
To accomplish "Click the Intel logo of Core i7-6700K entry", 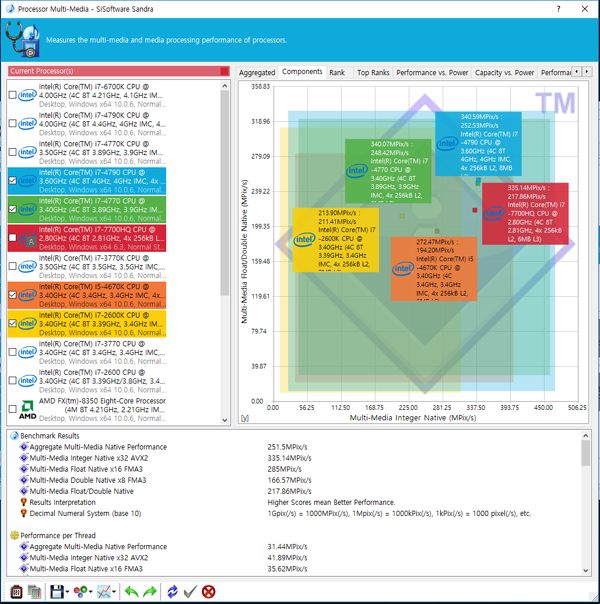I will 28,95.
